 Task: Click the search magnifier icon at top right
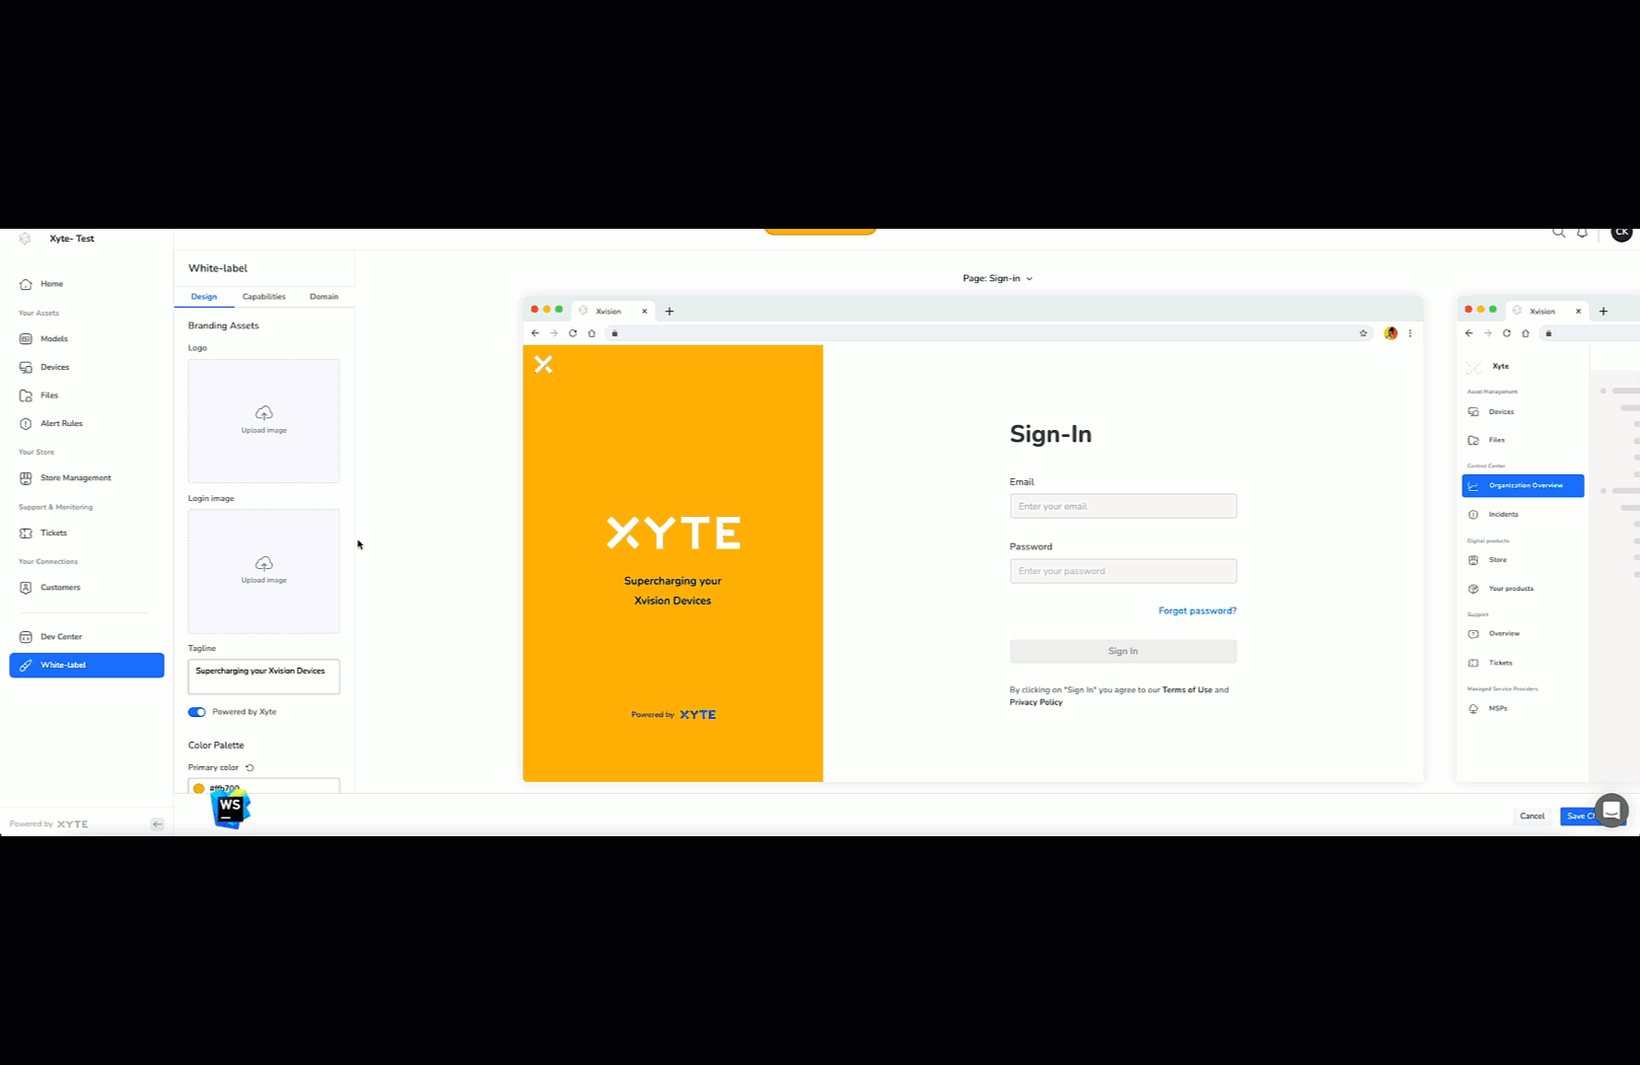tap(1558, 233)
